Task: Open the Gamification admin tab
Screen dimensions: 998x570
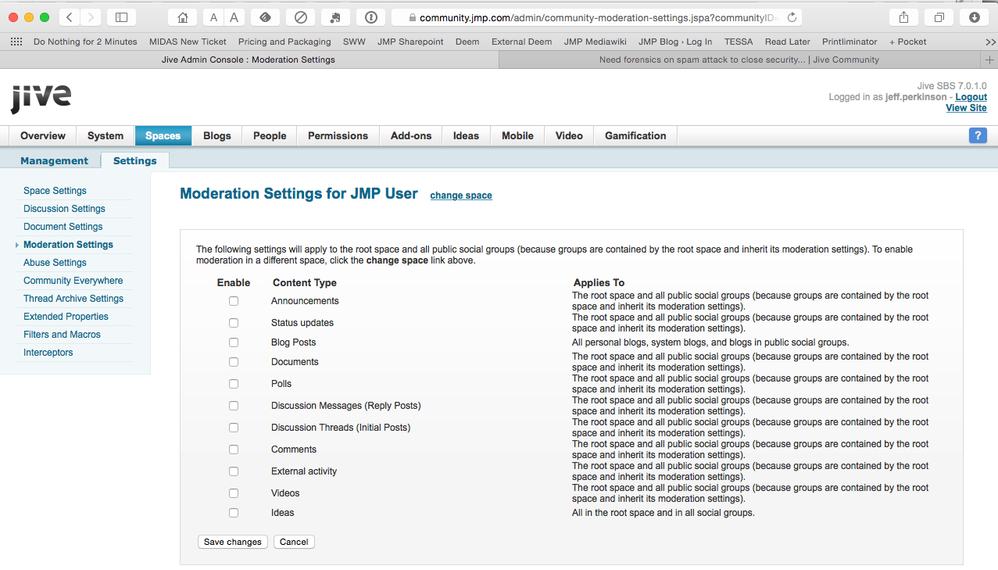Action: tap(635, 136)
